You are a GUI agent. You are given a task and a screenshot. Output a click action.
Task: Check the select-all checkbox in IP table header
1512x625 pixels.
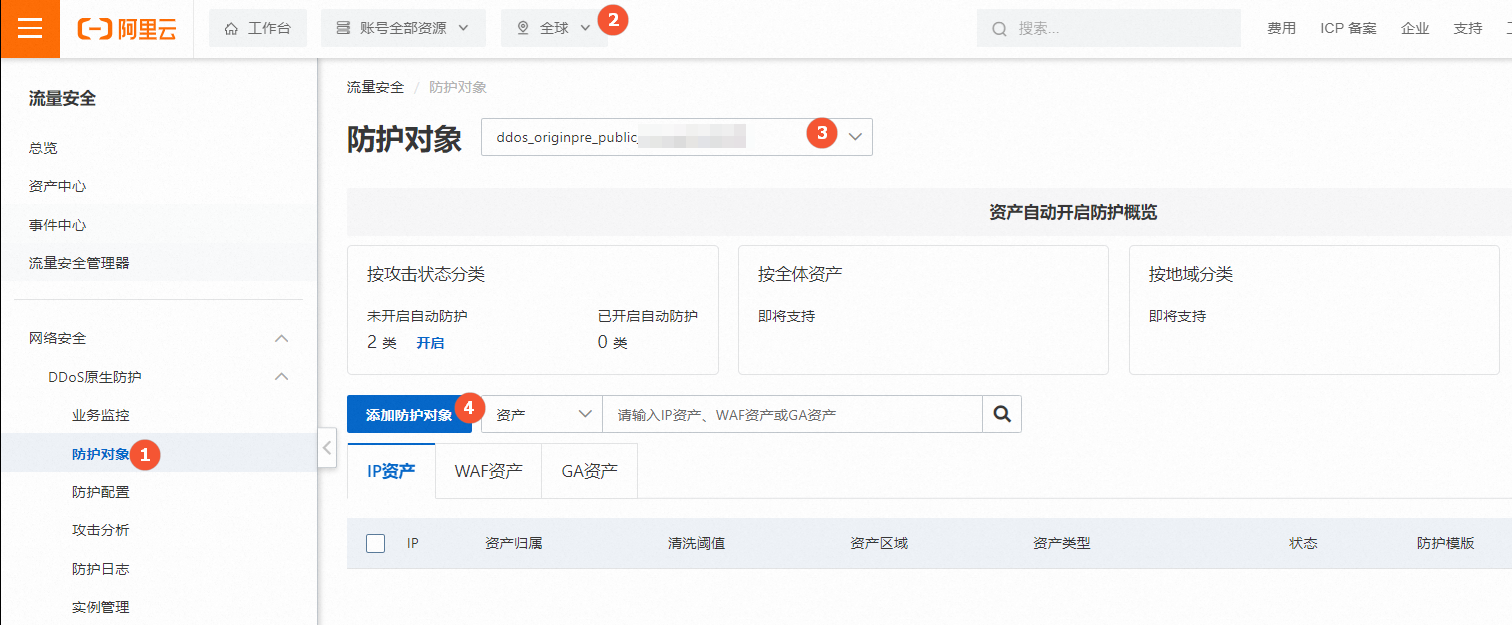(375, 543)
